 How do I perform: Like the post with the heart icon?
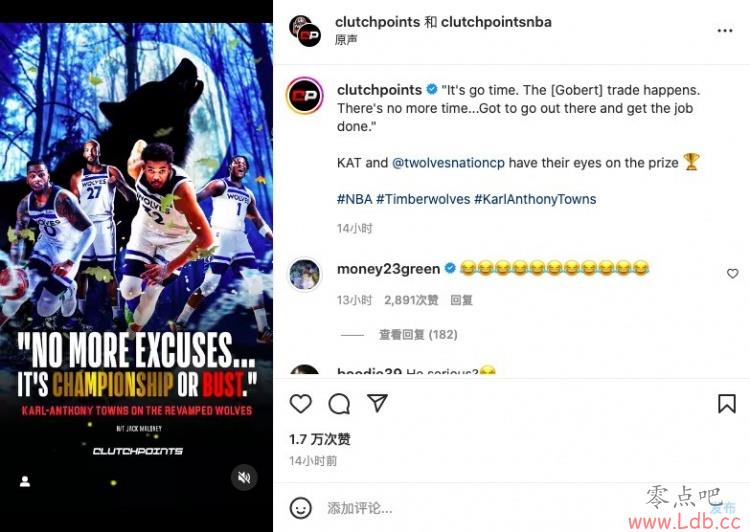tap(301, 404)
